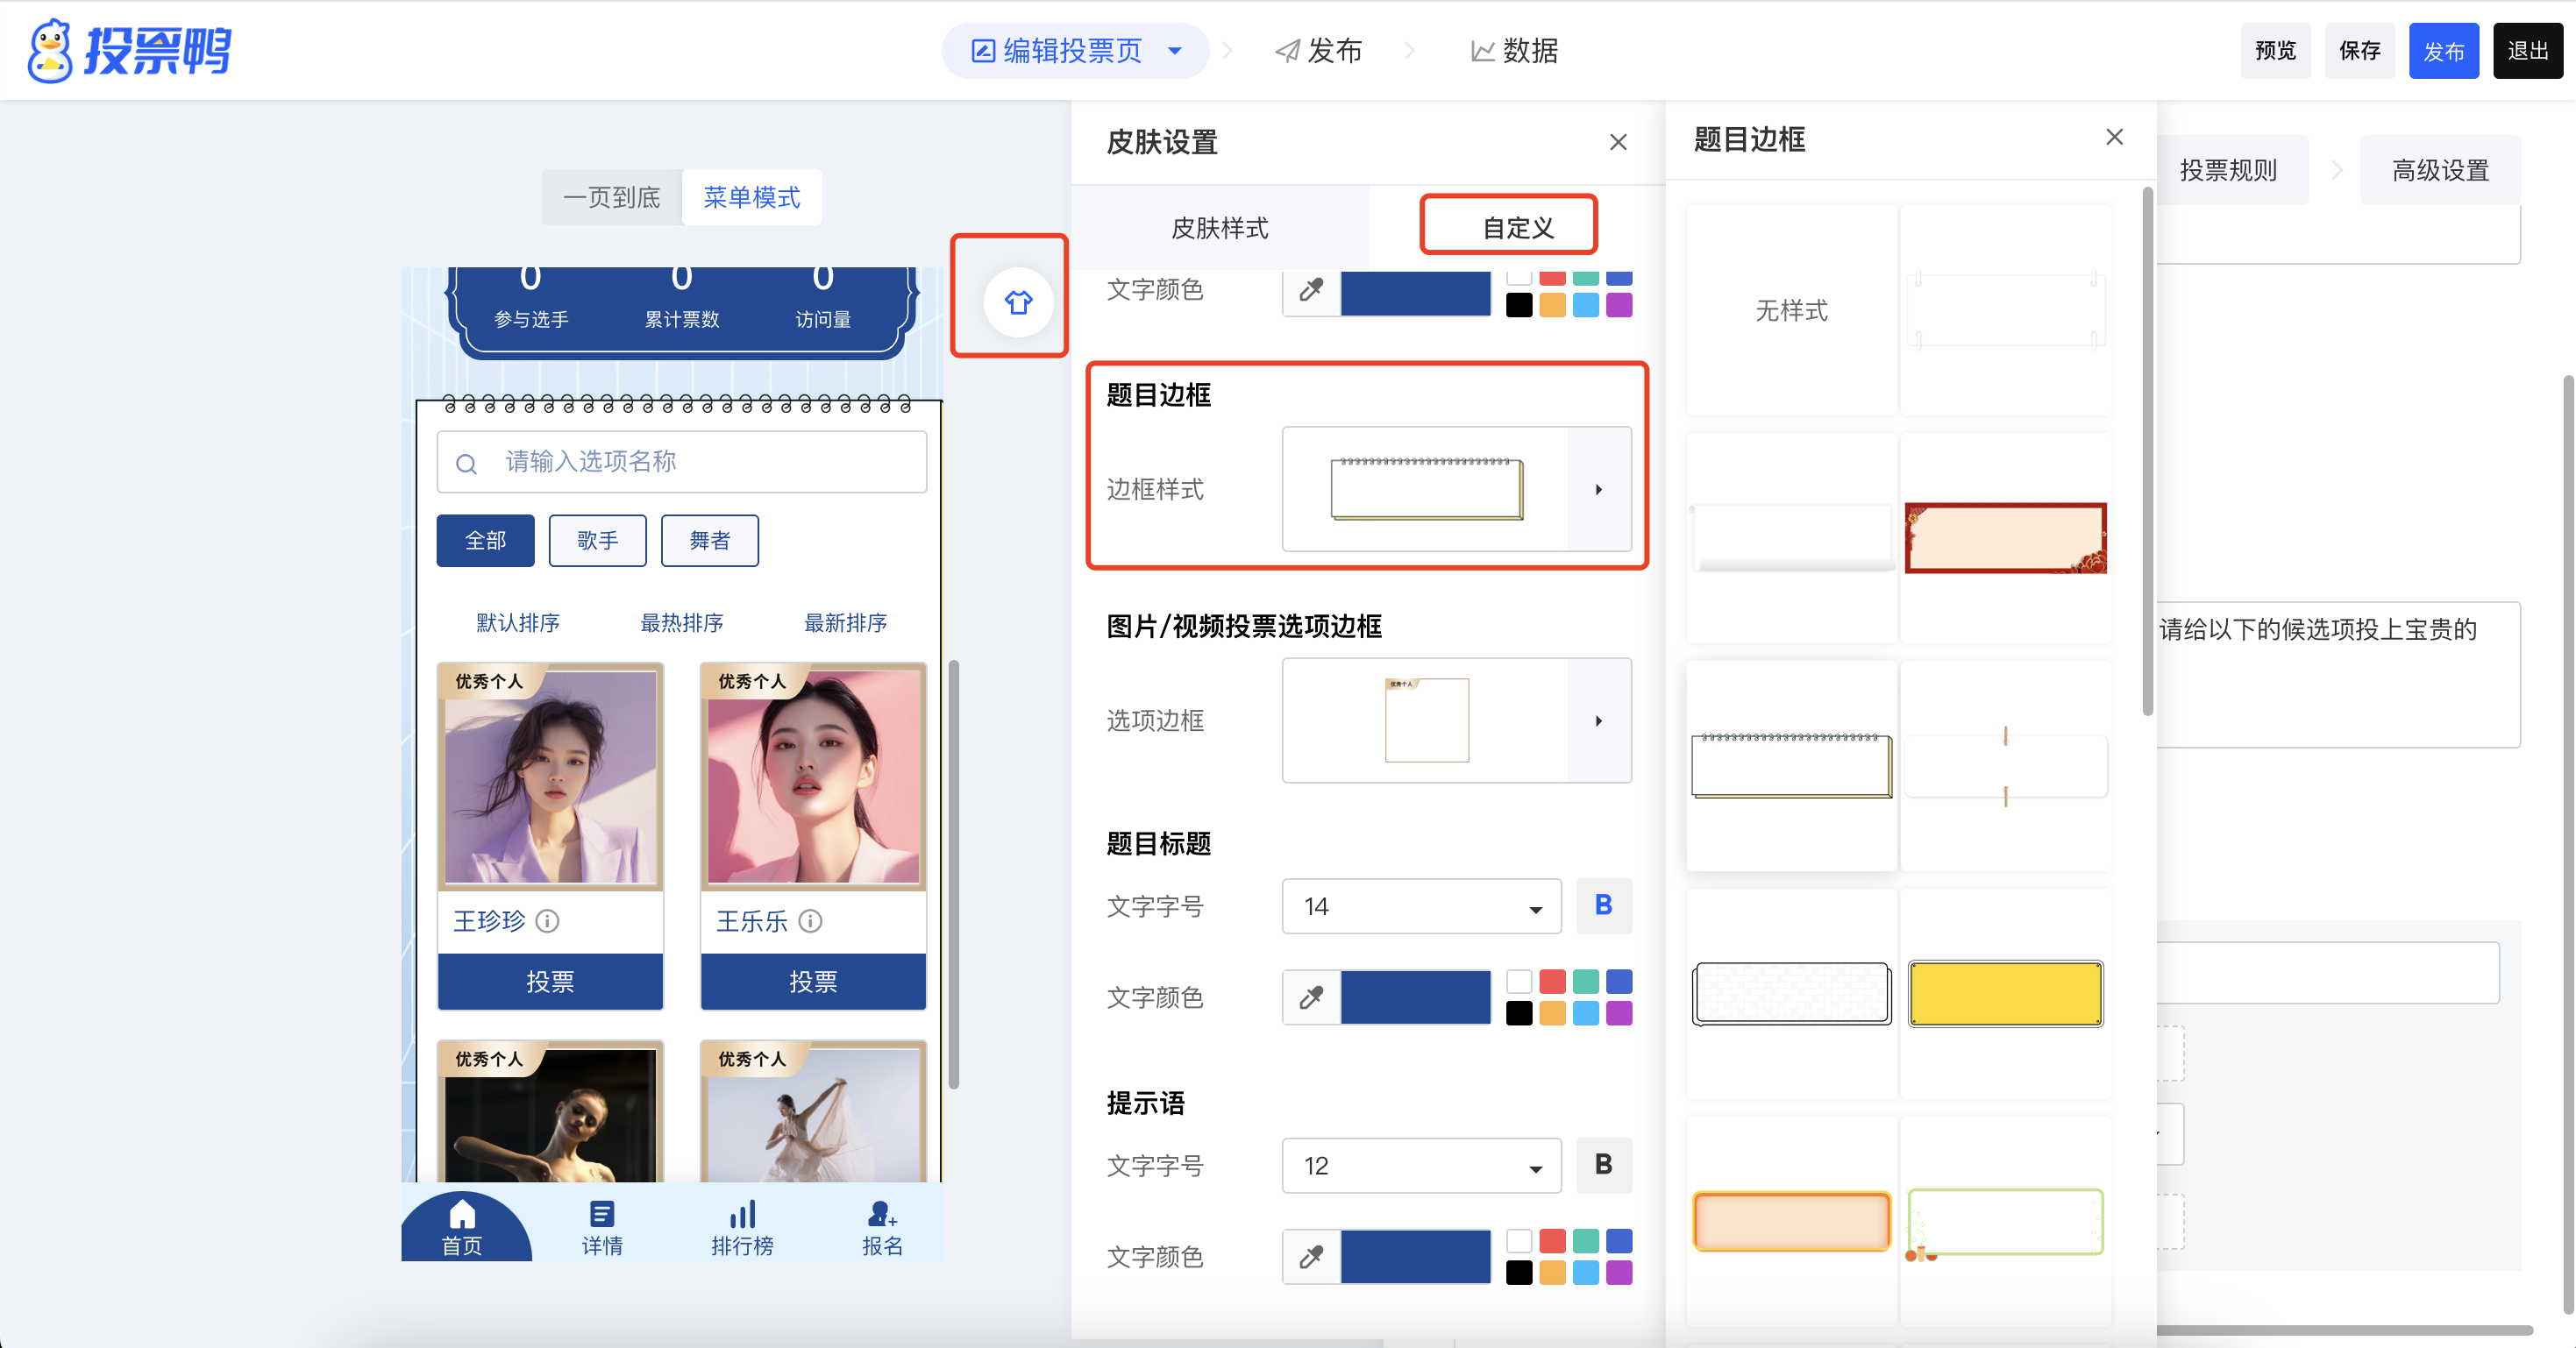Toggle bold for 提示语 text
The width and height of the screenshot is (2576, 1348).
[1603, 1164]
